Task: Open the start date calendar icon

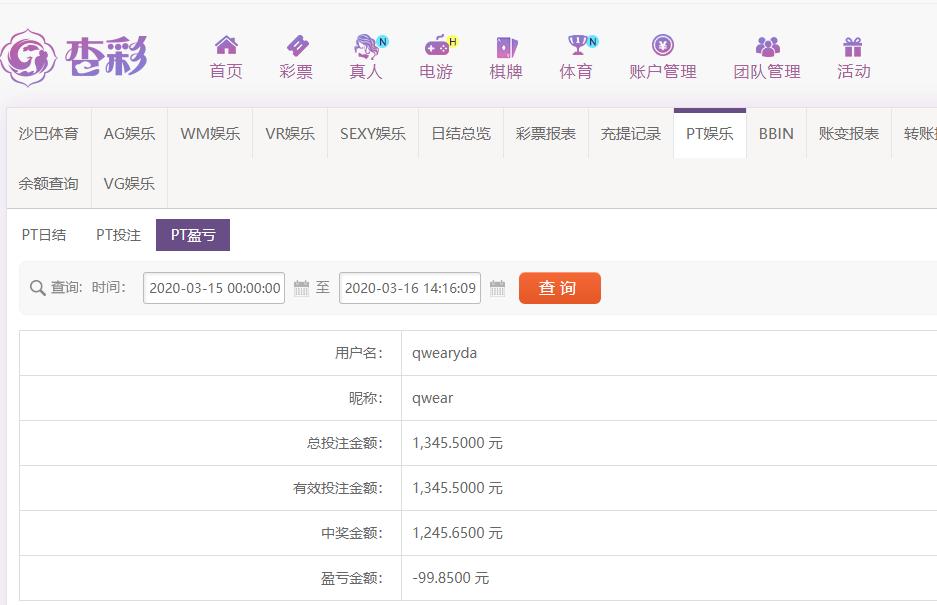Action: (x=302, y=288)
